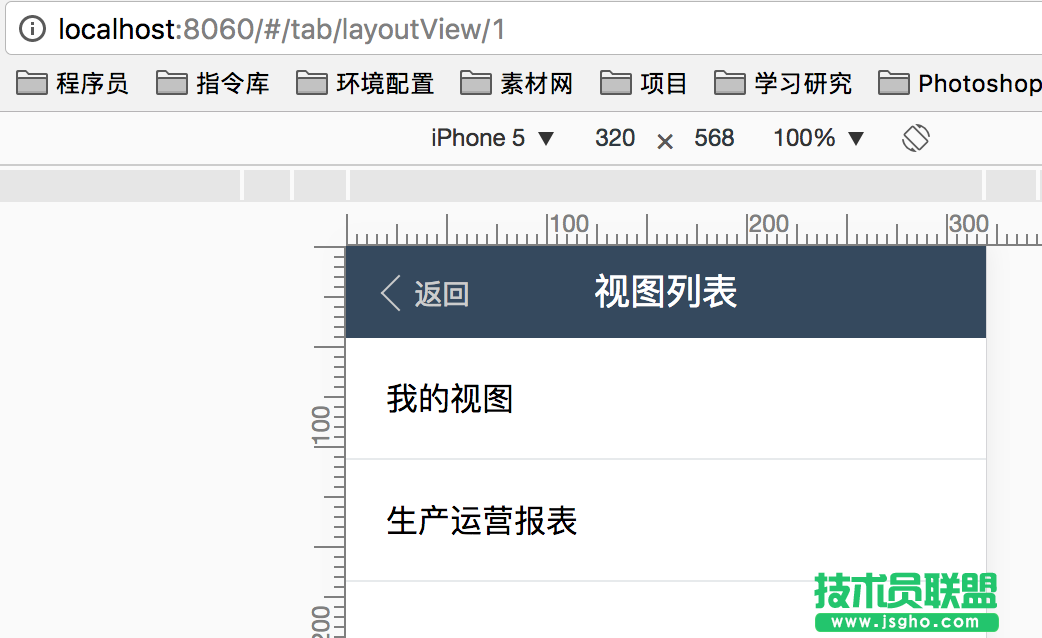Viewport: 1042px width, 638px height.
Task: Expand the iPhone 5 device dropdown
Action: click(492, 138)
